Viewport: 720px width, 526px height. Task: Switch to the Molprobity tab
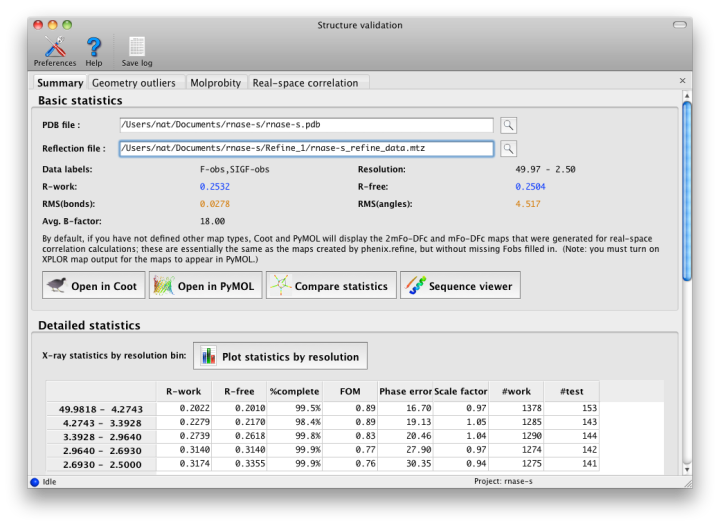(215, 83)
